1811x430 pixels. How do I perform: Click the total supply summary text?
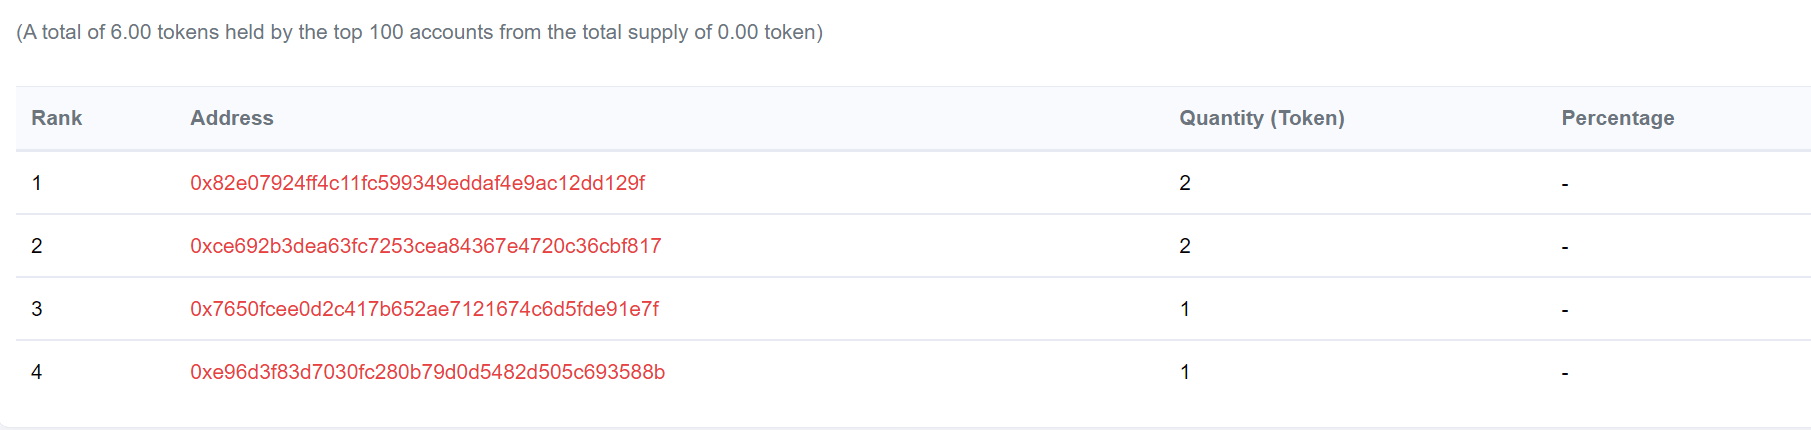pyautogui.click(x=419, y=32)
